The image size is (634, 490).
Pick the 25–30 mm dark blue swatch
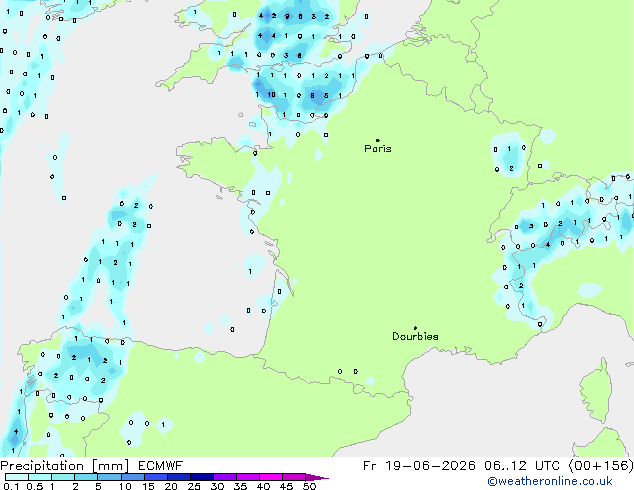click(202, 477)
